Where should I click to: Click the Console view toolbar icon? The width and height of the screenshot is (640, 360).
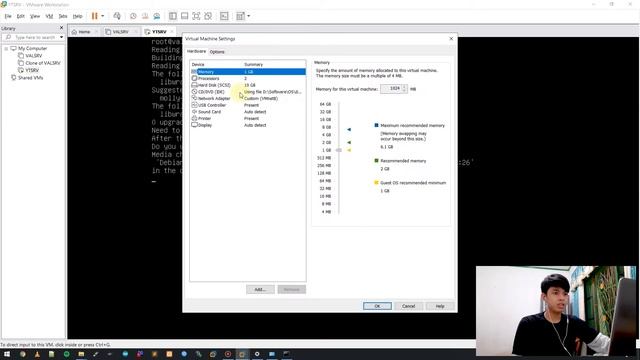tap(224, 16)
